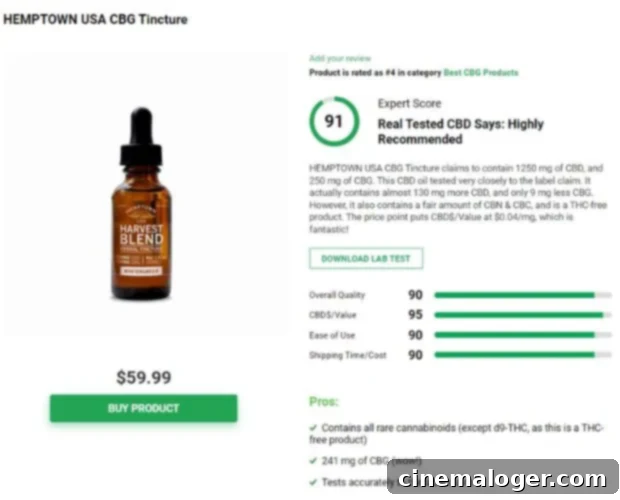Click the Ease of Use rating bar

[523, 335]
